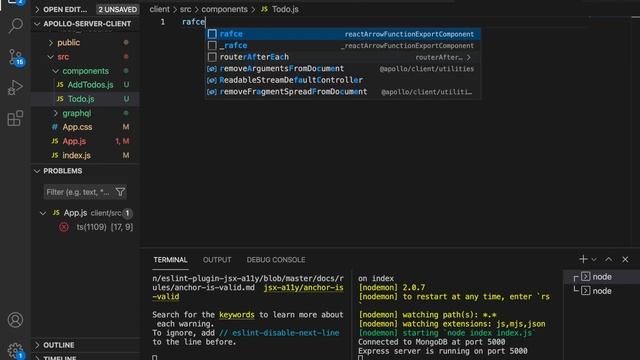Select removeFragmentSpreadFromDocument suggestion
640x360 pixels.
[x=343, y=92]
